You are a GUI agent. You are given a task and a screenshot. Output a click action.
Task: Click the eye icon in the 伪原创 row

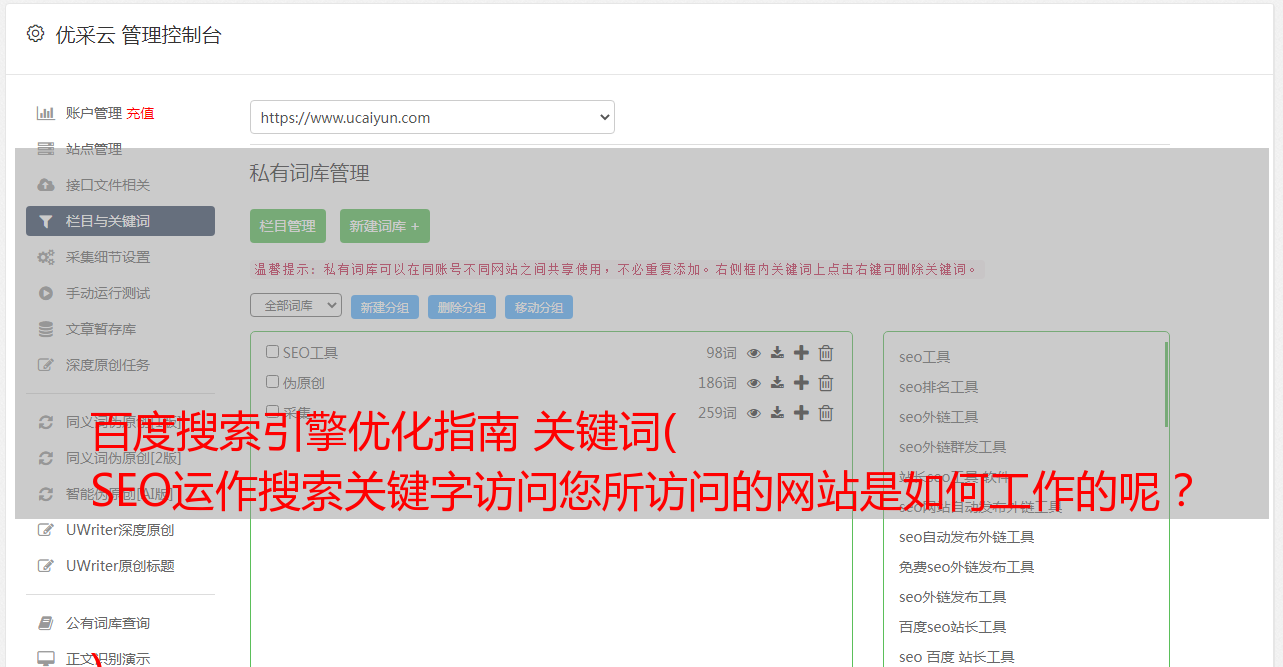[x=754, y=383]
